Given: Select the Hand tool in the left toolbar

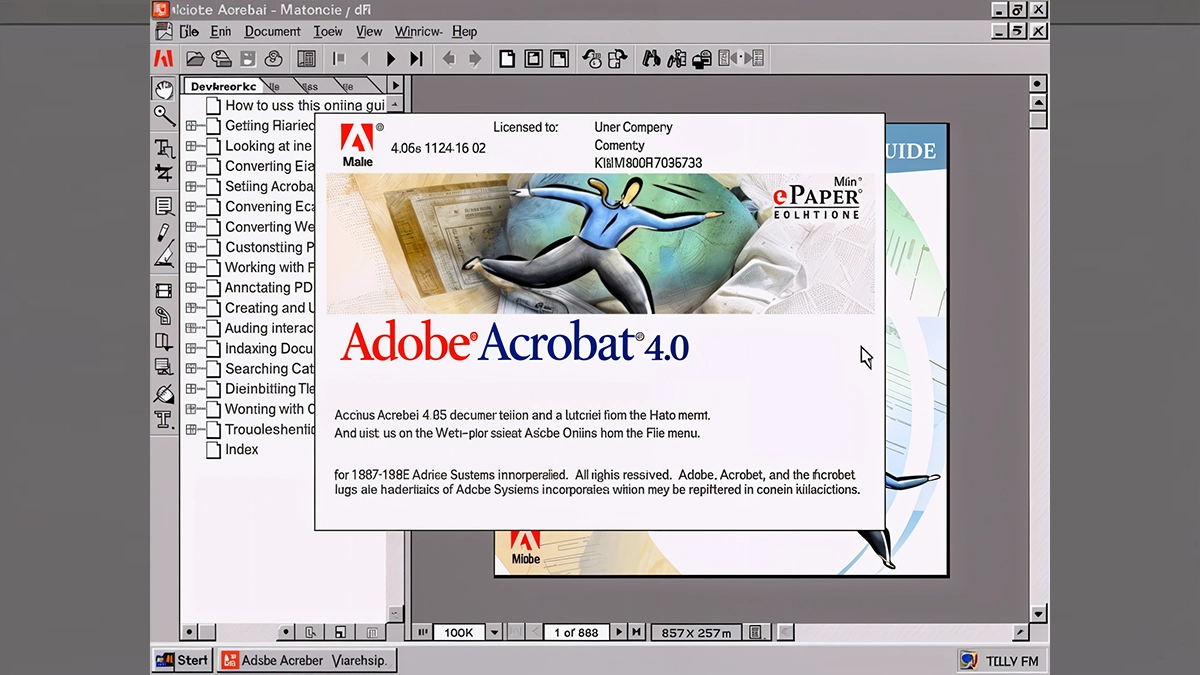Looking at the screenshot, I should (x=164, y=89).
